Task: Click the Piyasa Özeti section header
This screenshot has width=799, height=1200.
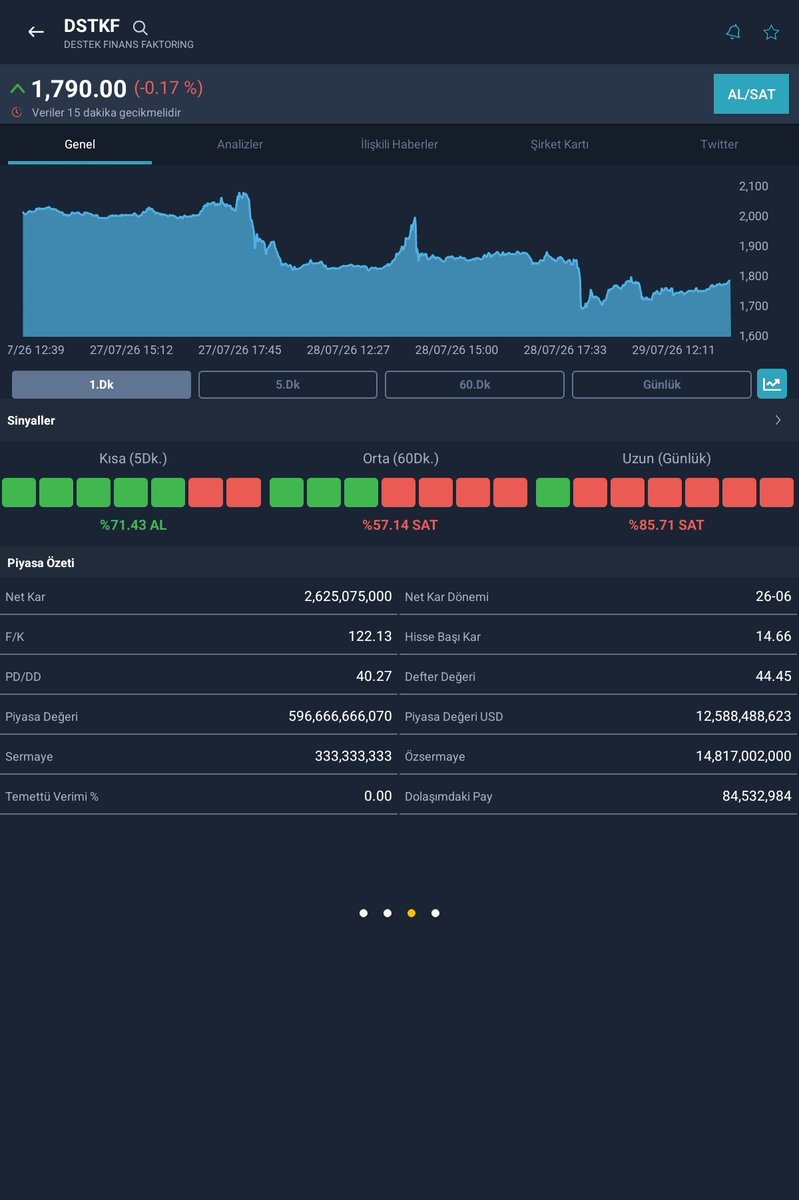Action: tap(41, 563)
